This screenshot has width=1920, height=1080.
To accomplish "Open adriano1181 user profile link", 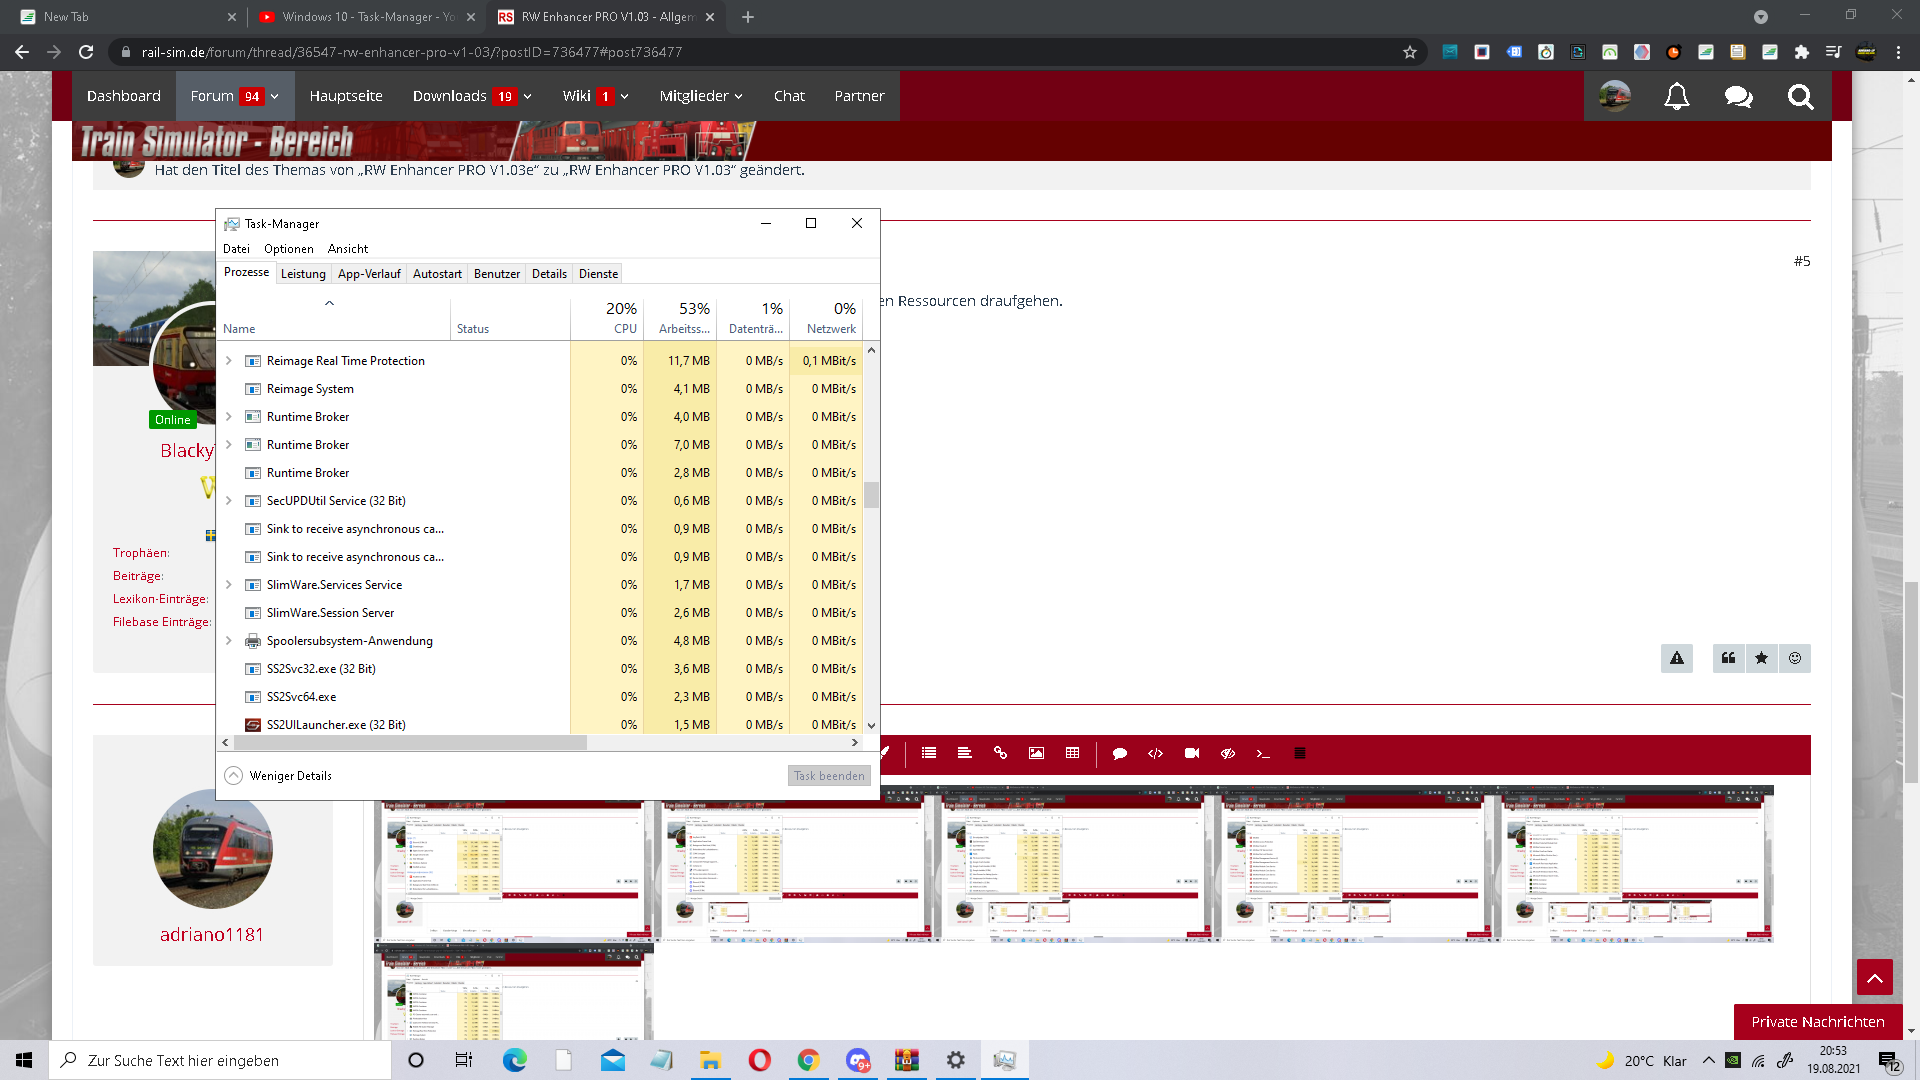I will (x=212, y=935).
